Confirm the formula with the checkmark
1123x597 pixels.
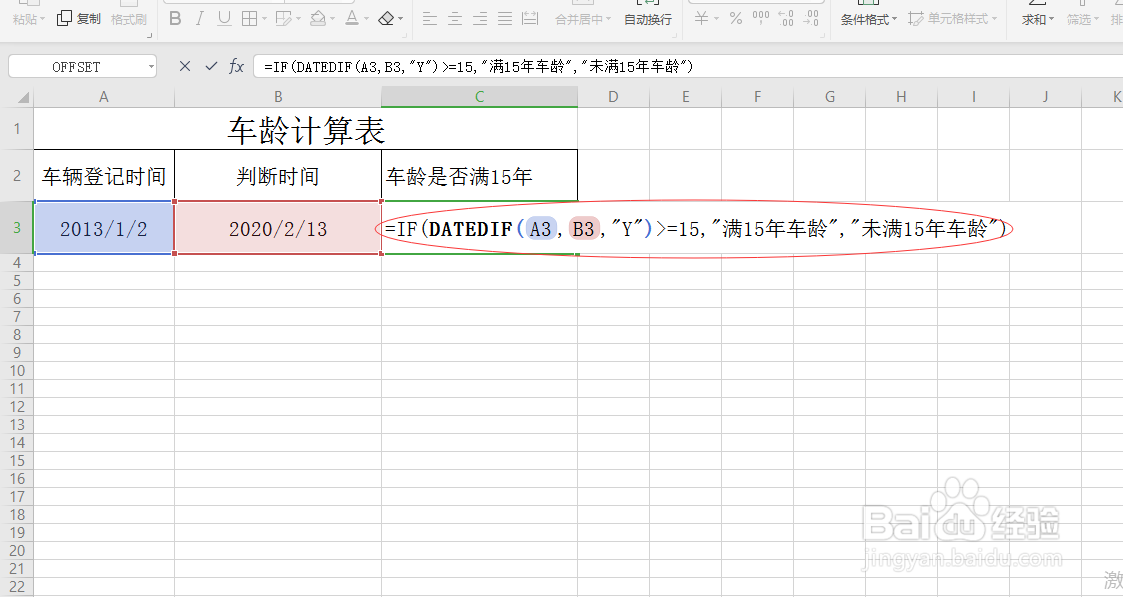click(x=211, y=66)
